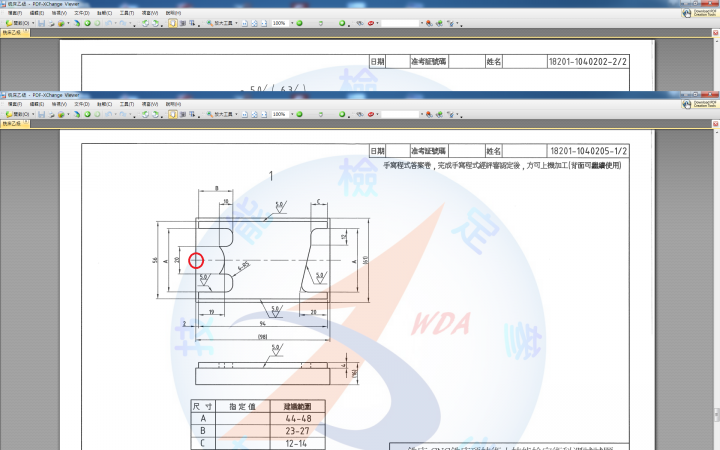Click the green zoom-in button beside 100%, front window
The height and width of the screenshot is (450, 720).
pos(299,114)
